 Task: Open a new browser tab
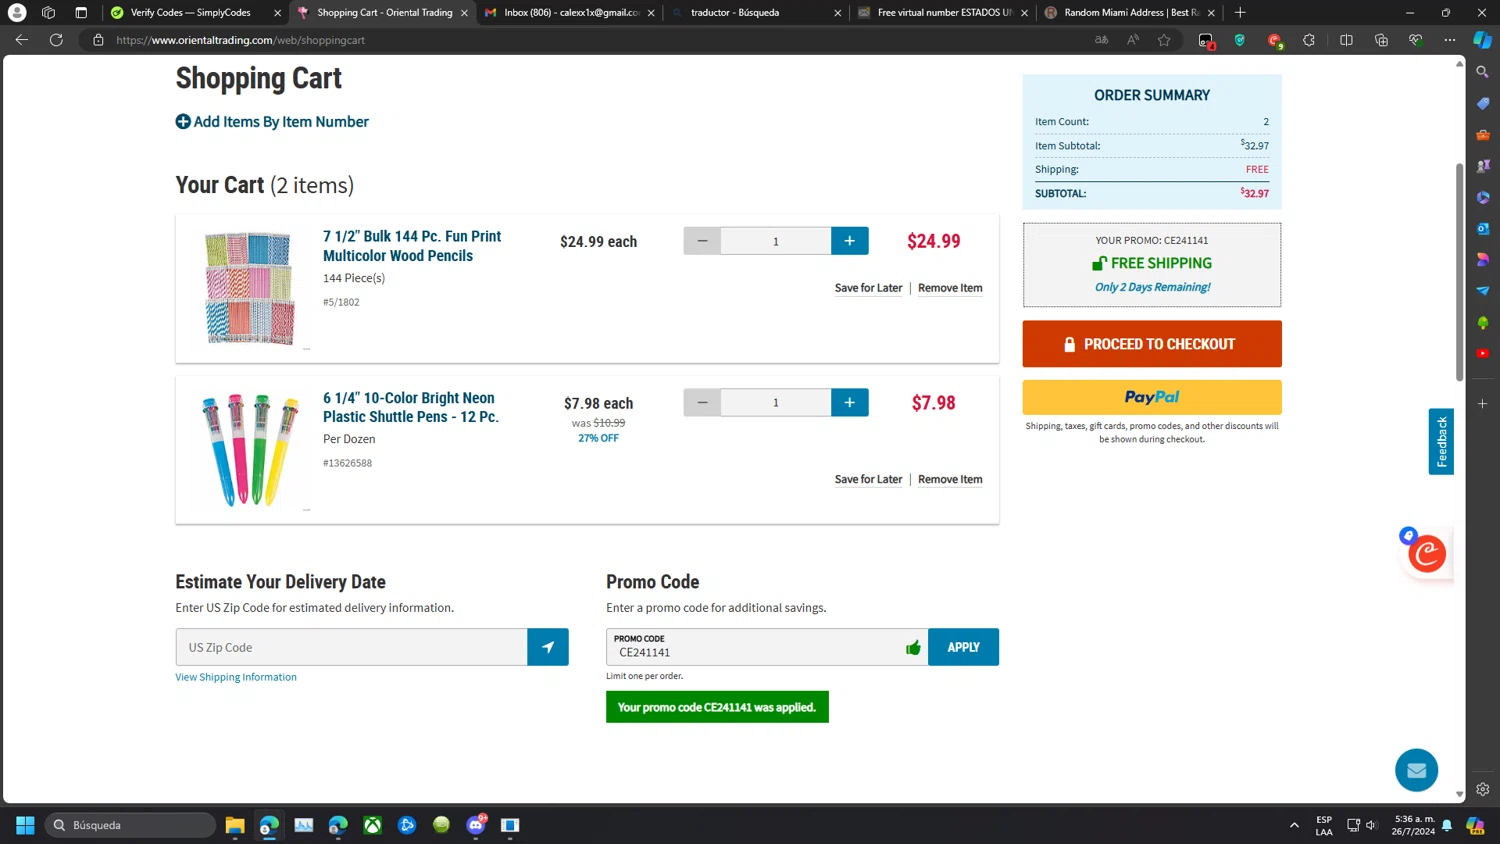tap(1240, 13)
